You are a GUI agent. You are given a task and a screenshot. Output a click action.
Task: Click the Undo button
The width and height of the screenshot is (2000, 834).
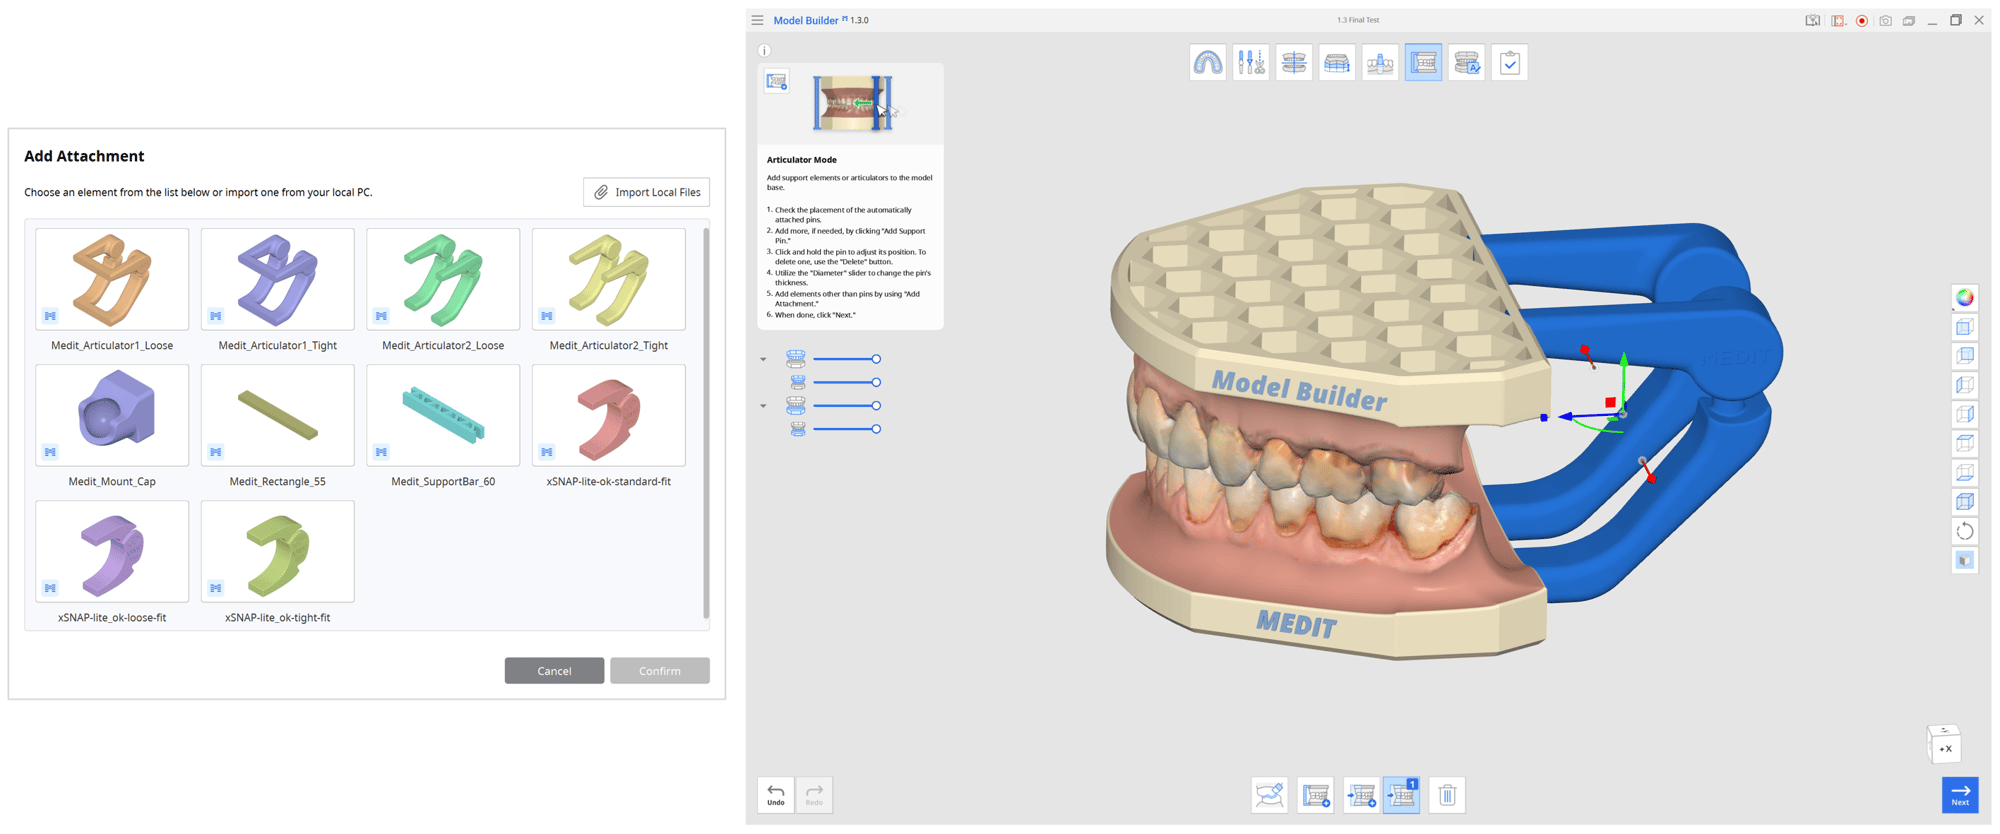click(x=776, y=795)
